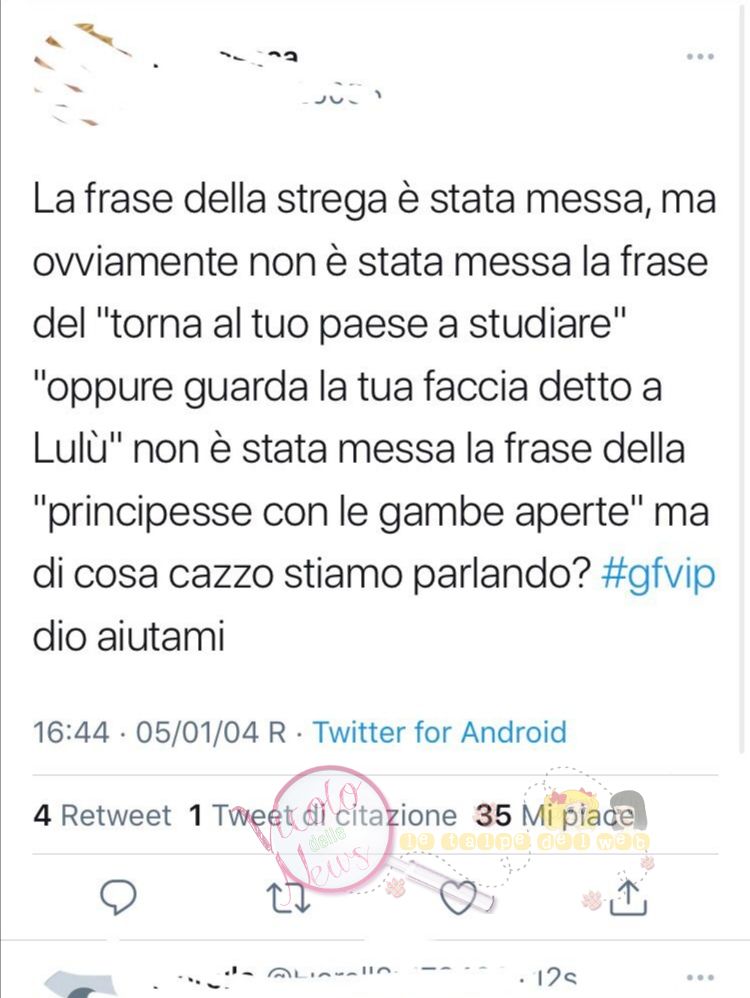Click the 'le talpe del web' logo
The image size is (750, 998).
pyautogui.click(x=523, y=841)
